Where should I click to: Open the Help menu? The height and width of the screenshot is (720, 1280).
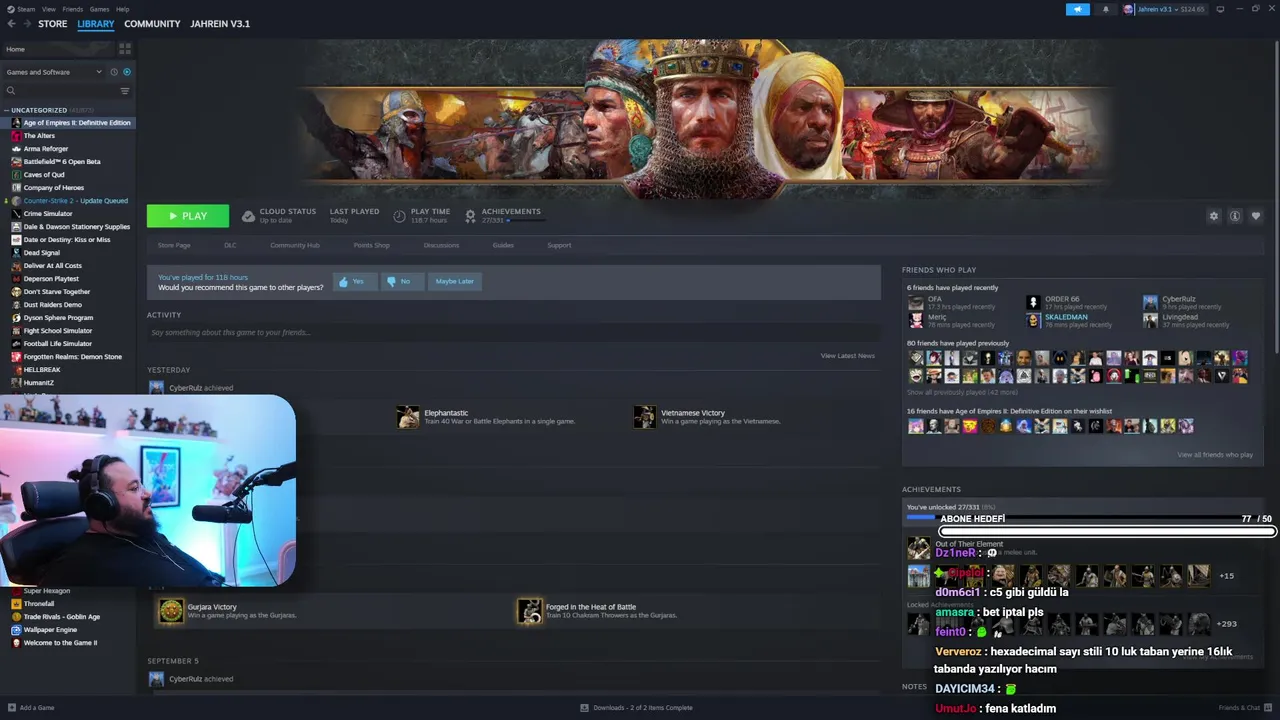coord(122,9)
